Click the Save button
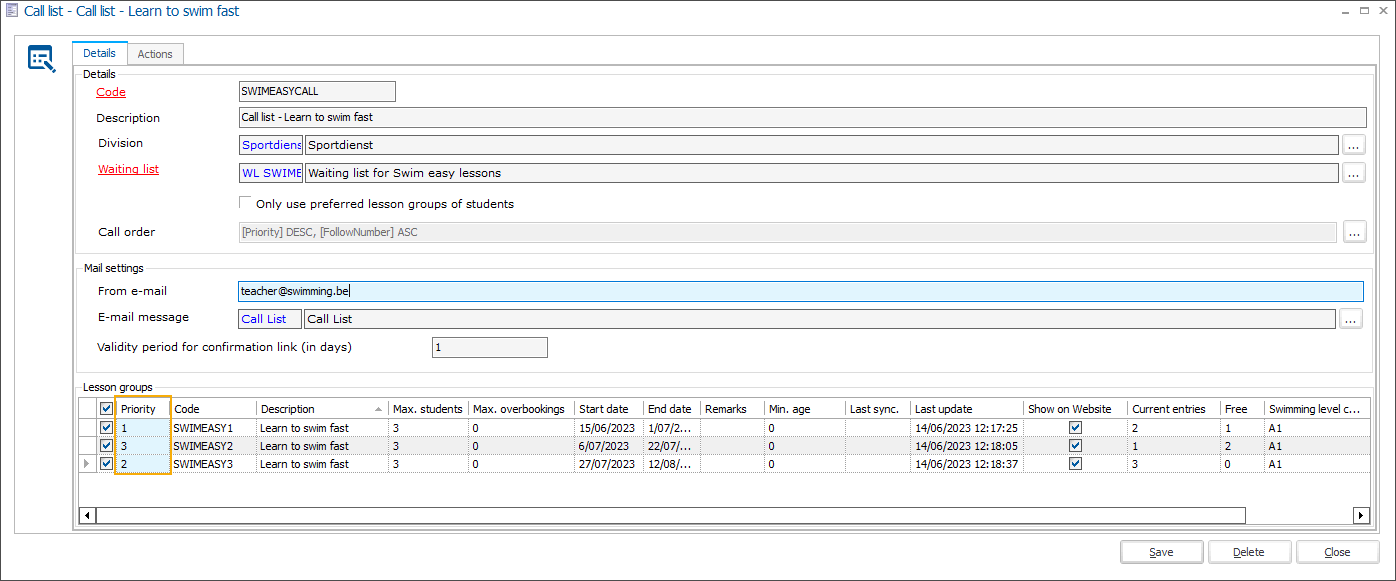Screen dimensions: 1396x581 [x=1161, y=551]
